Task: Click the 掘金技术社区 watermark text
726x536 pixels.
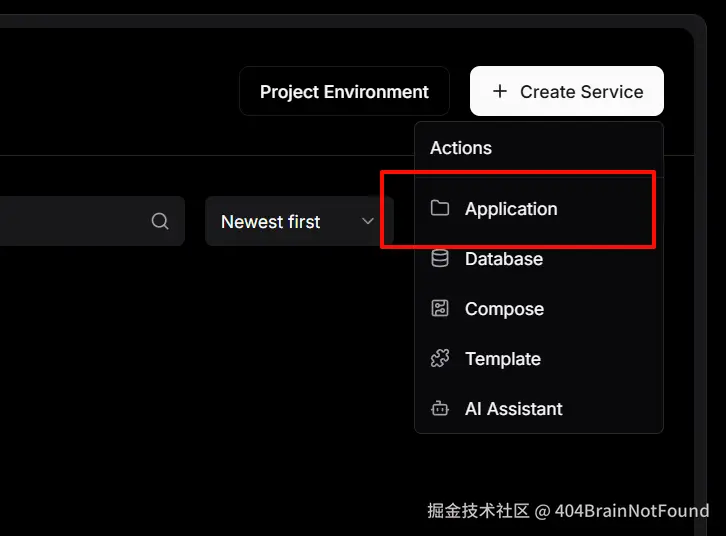Action: (x=478, y=511)
